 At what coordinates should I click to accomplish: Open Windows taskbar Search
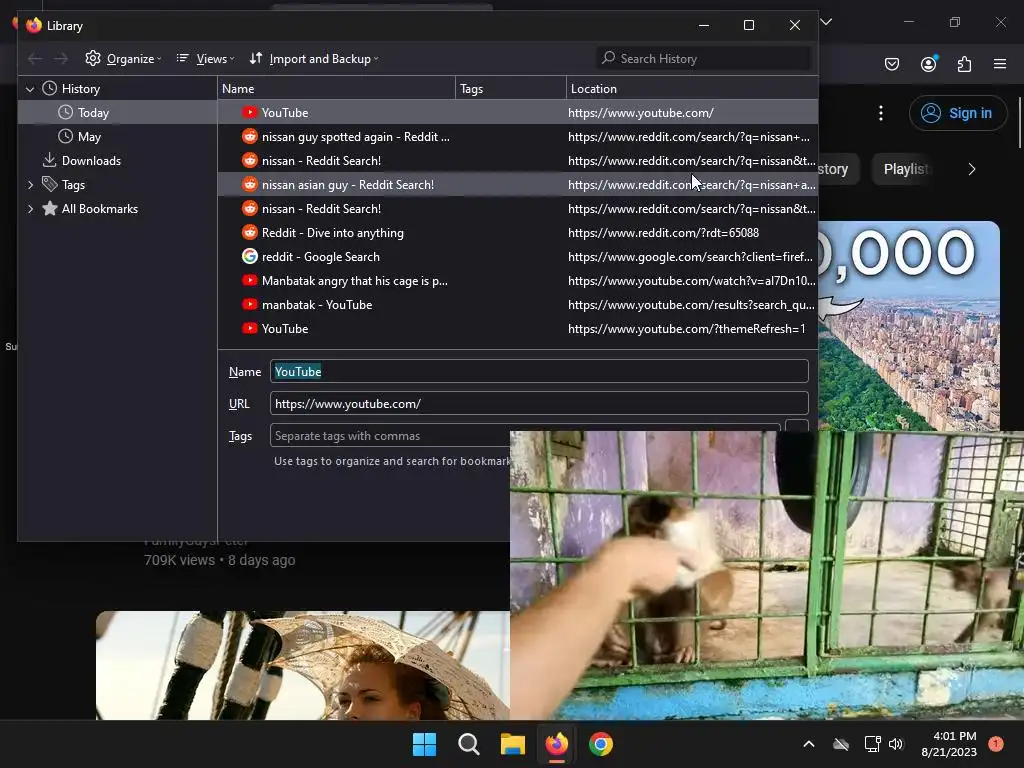(468, 744)
